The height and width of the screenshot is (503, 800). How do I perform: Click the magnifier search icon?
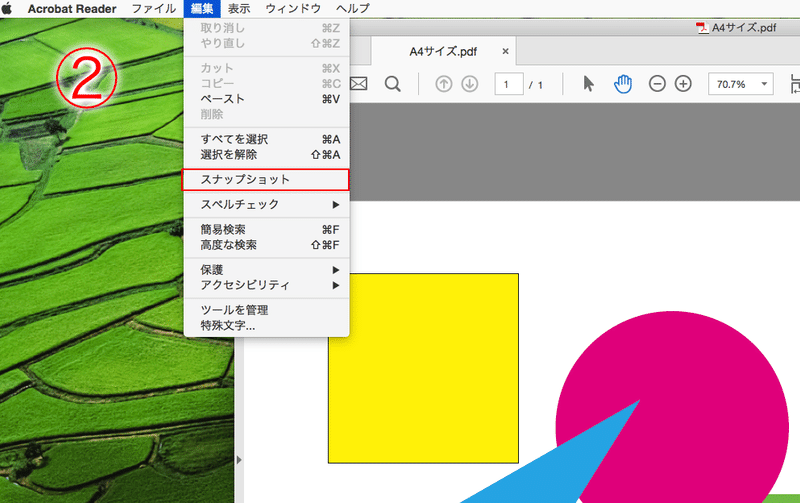pyautogui.click(x=392, y=84)
